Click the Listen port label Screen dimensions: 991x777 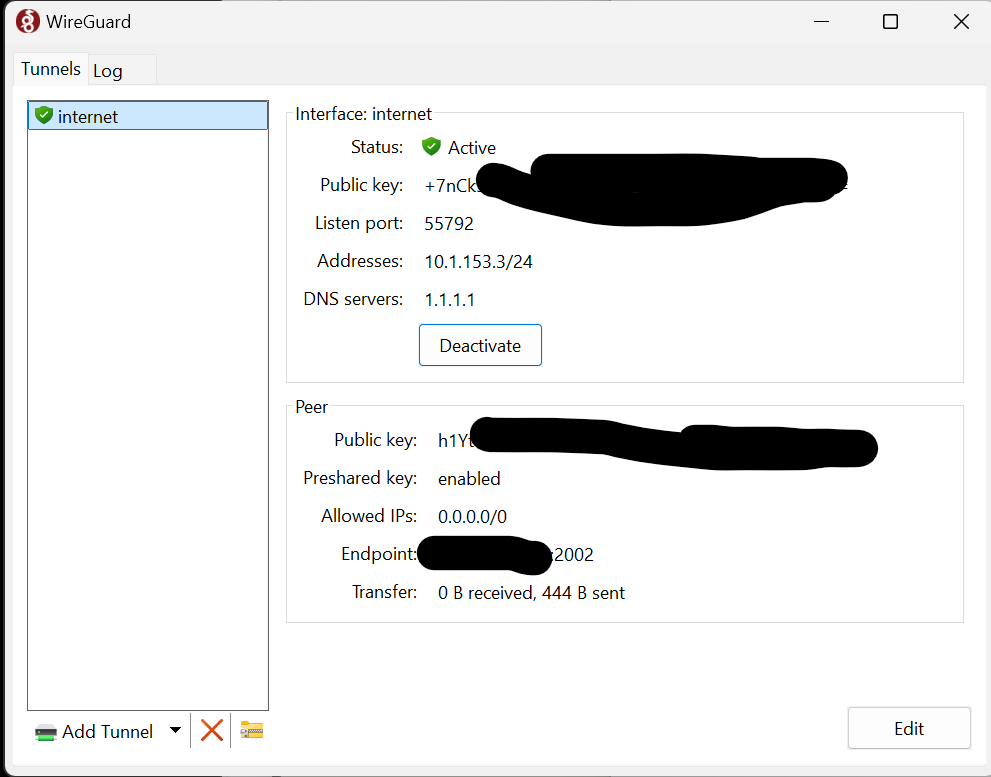pos(359,223)
